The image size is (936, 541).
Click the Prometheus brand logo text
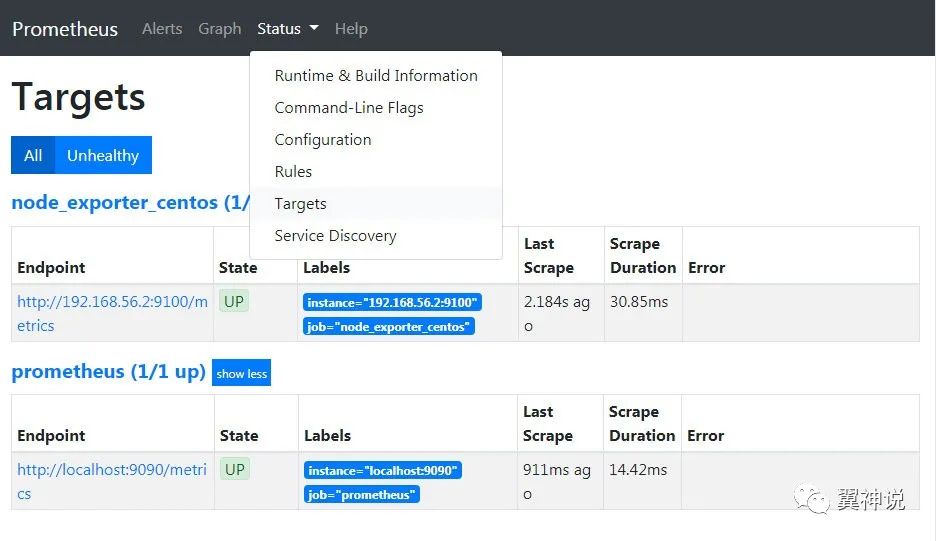pos(65,29)
